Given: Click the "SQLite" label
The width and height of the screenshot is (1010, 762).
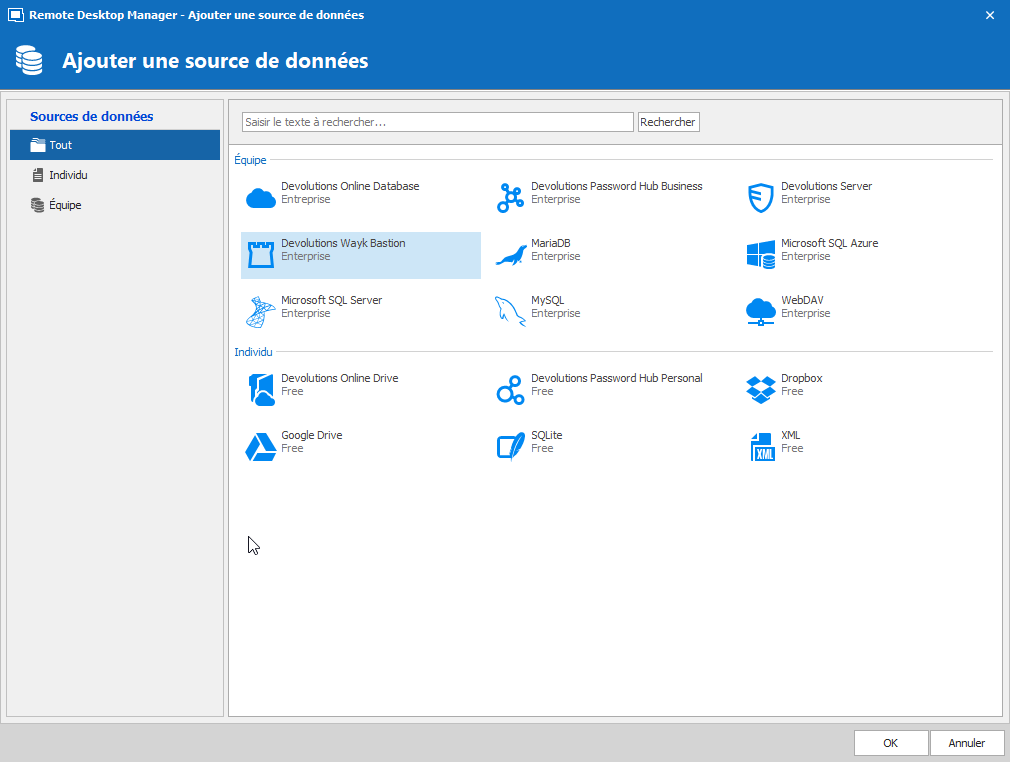Looking at the screenshot, I should coord(546,435).
